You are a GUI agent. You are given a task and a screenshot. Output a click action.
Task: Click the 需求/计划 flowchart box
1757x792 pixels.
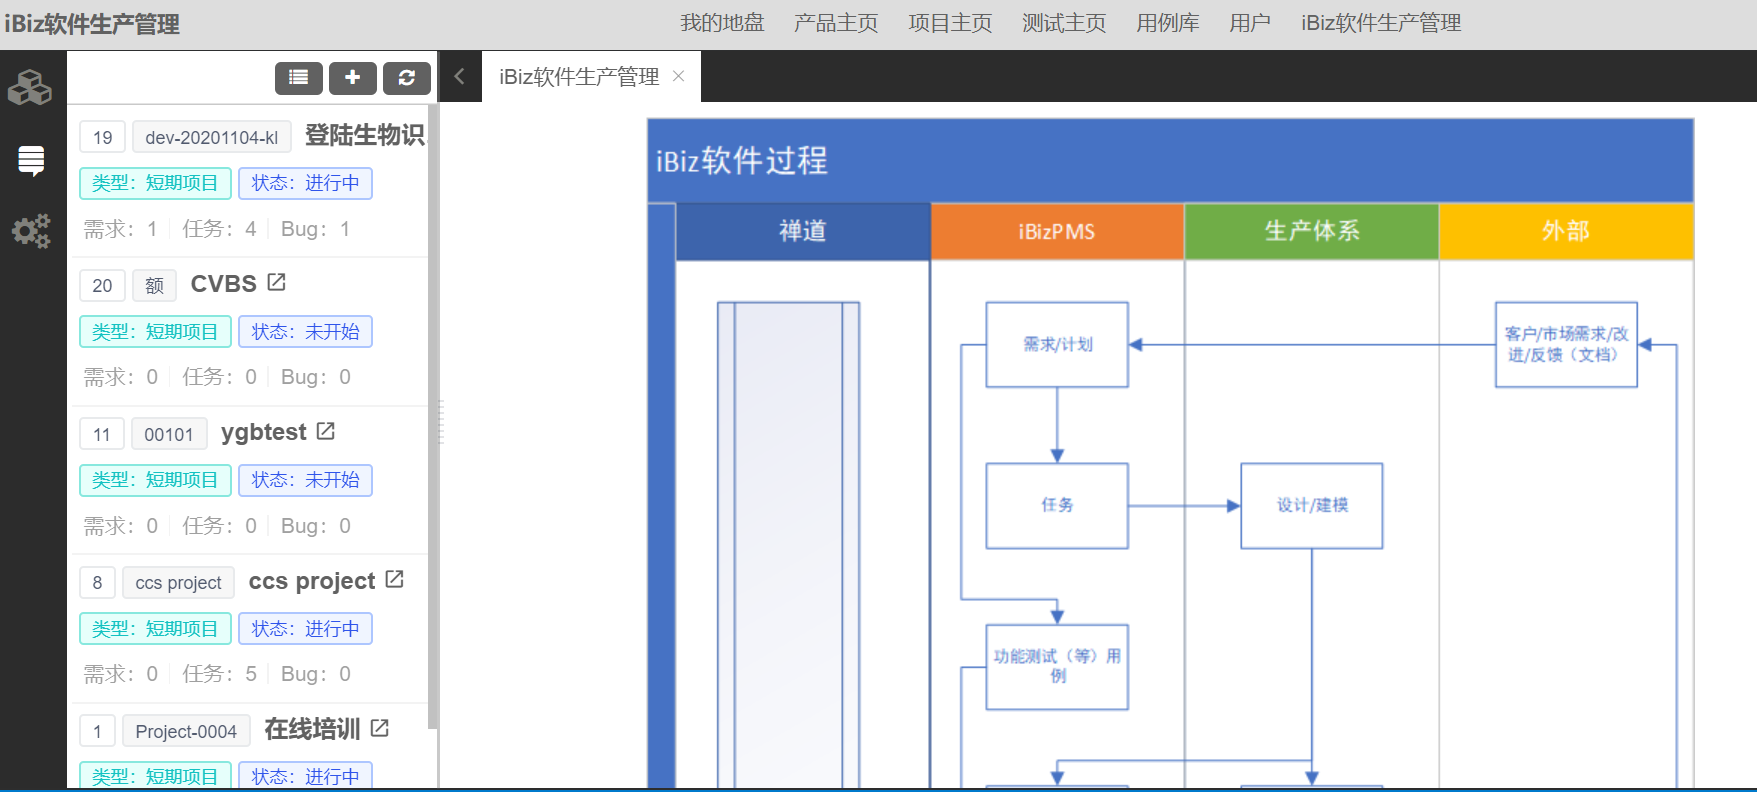pyautogui.click(x=1057, y=344)
